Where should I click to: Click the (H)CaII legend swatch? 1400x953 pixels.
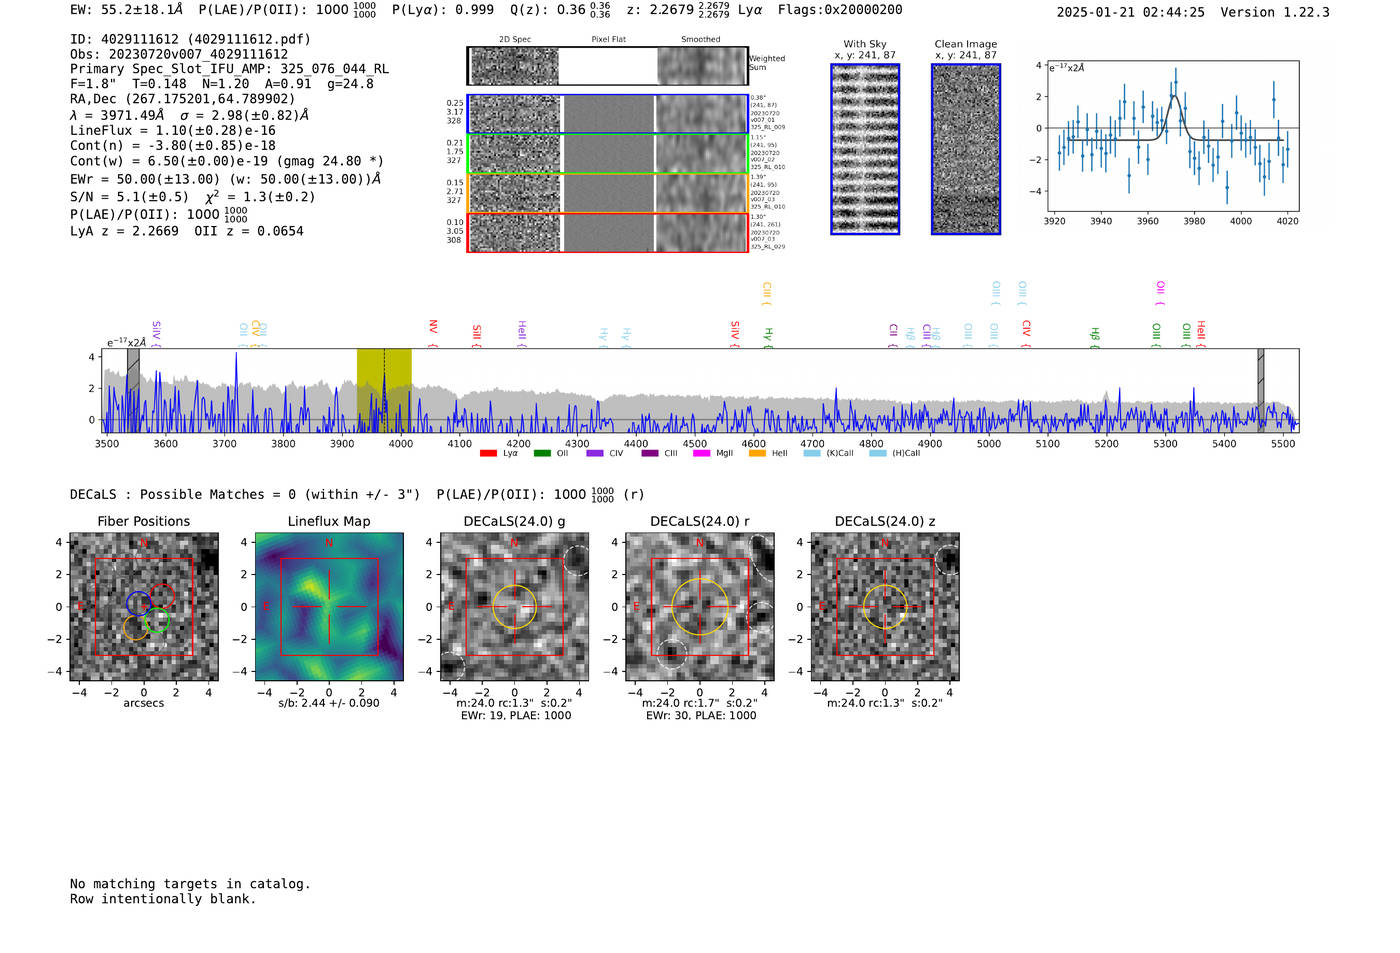[878, 453]
